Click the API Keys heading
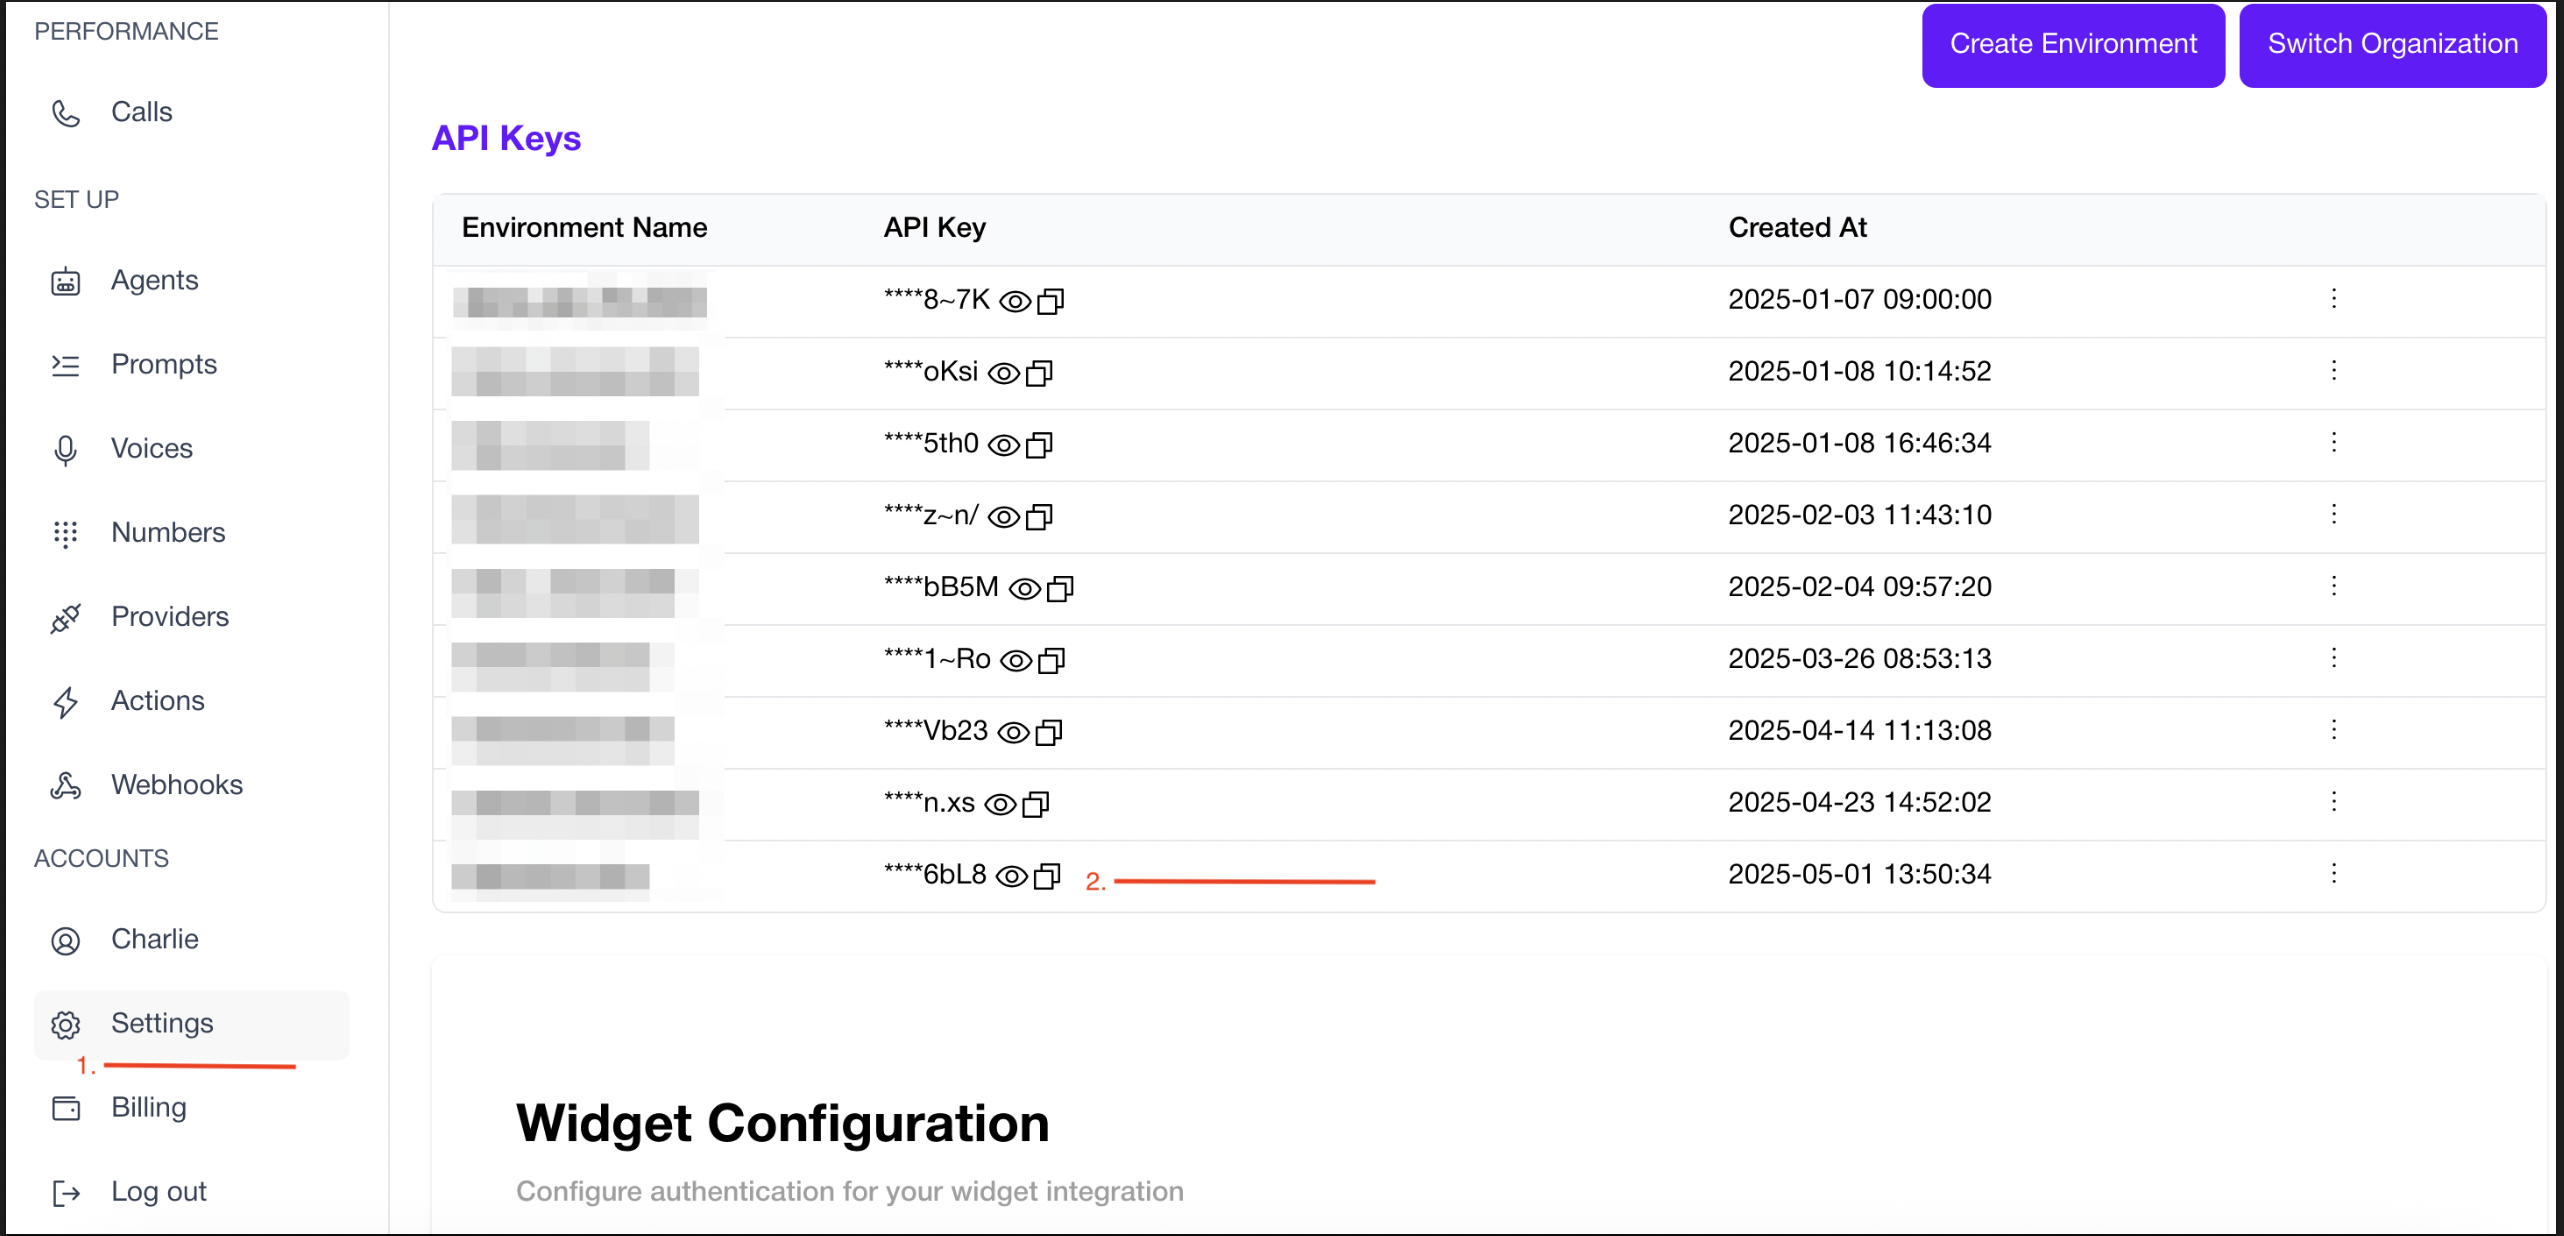Image resolution: width=2564 pixels, height=1236 pixels. pyautogui.click(x=506, y=138)
